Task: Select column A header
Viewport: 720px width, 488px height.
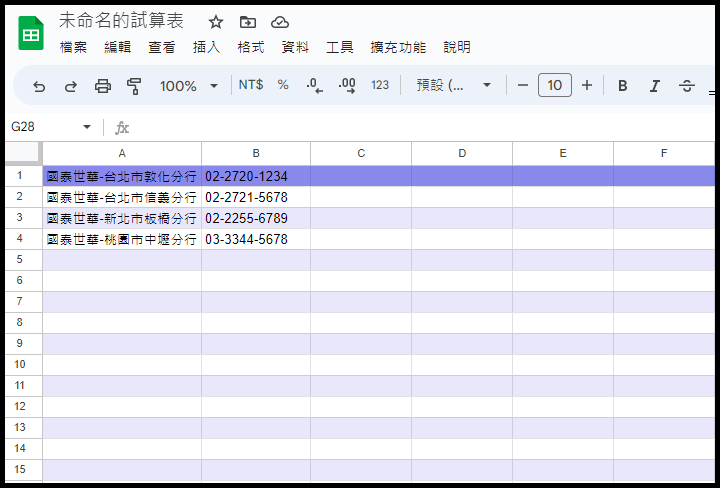Action: click(122, 153)
